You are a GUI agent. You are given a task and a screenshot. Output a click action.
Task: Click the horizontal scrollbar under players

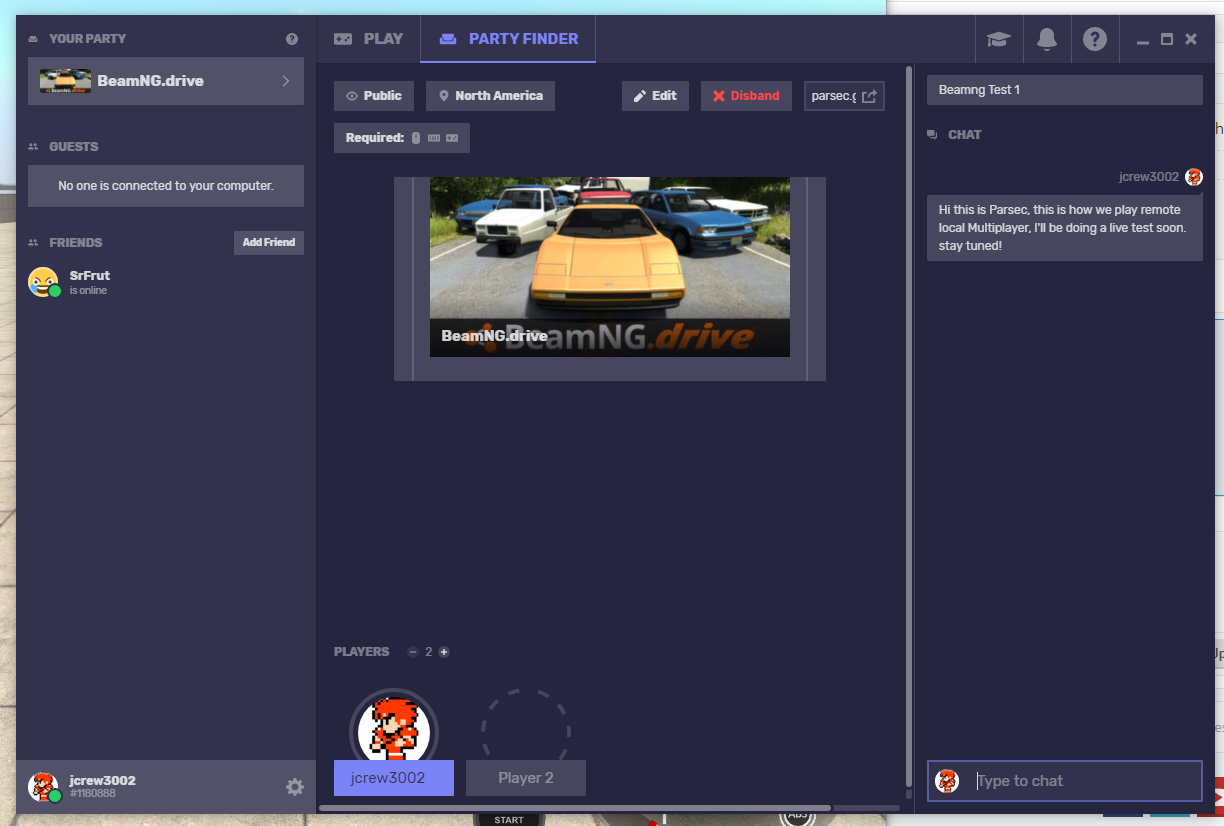(575, 808)
